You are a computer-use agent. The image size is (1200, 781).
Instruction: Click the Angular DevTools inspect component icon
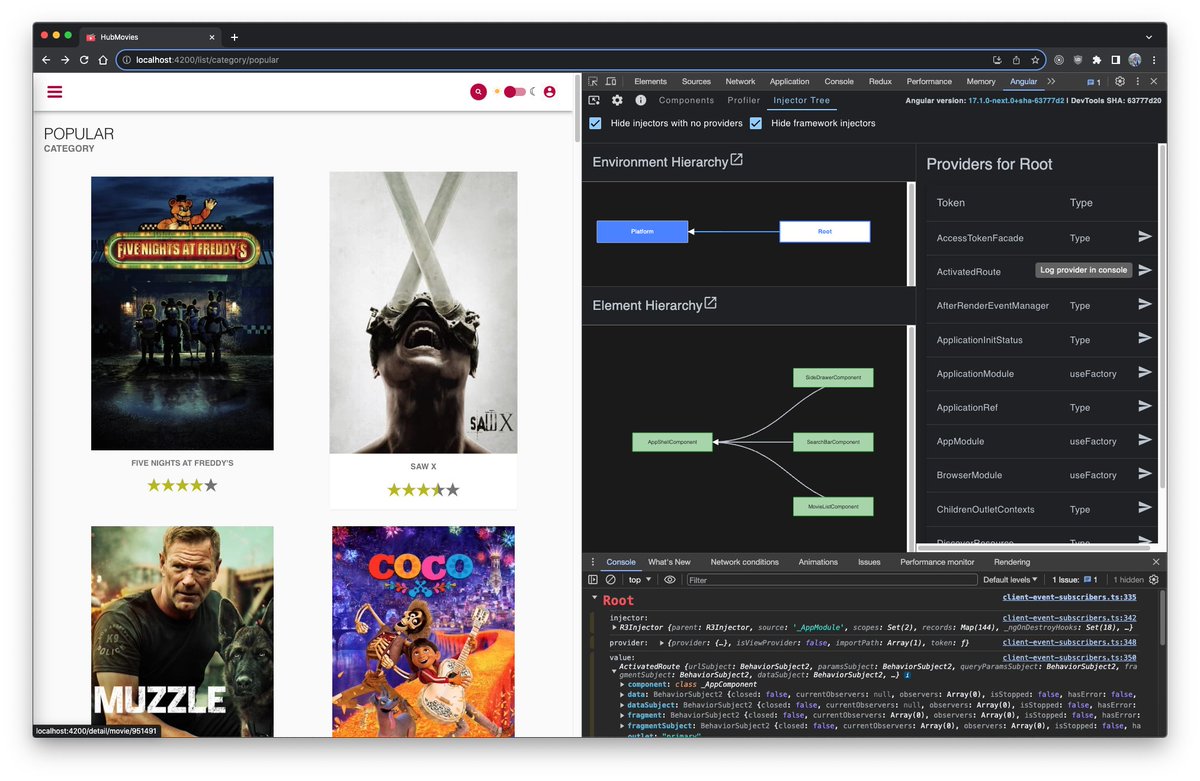point(594,100)
